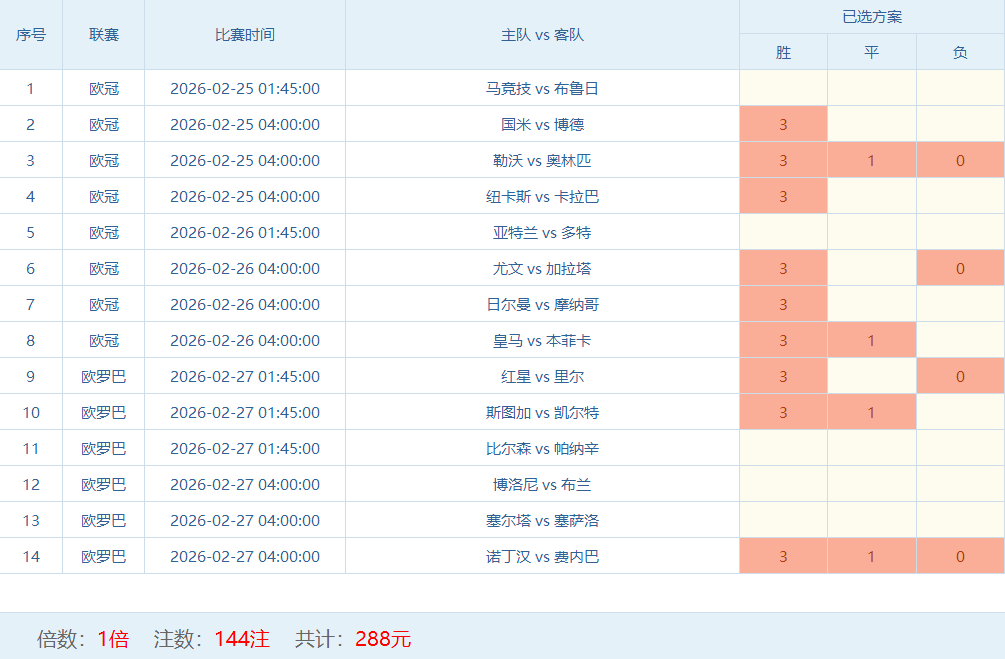This screenshot has width=1005, height=659.
Task: Unselect the draw (1) for 皇马 vs 本菲卡
Action: [871, 340]
